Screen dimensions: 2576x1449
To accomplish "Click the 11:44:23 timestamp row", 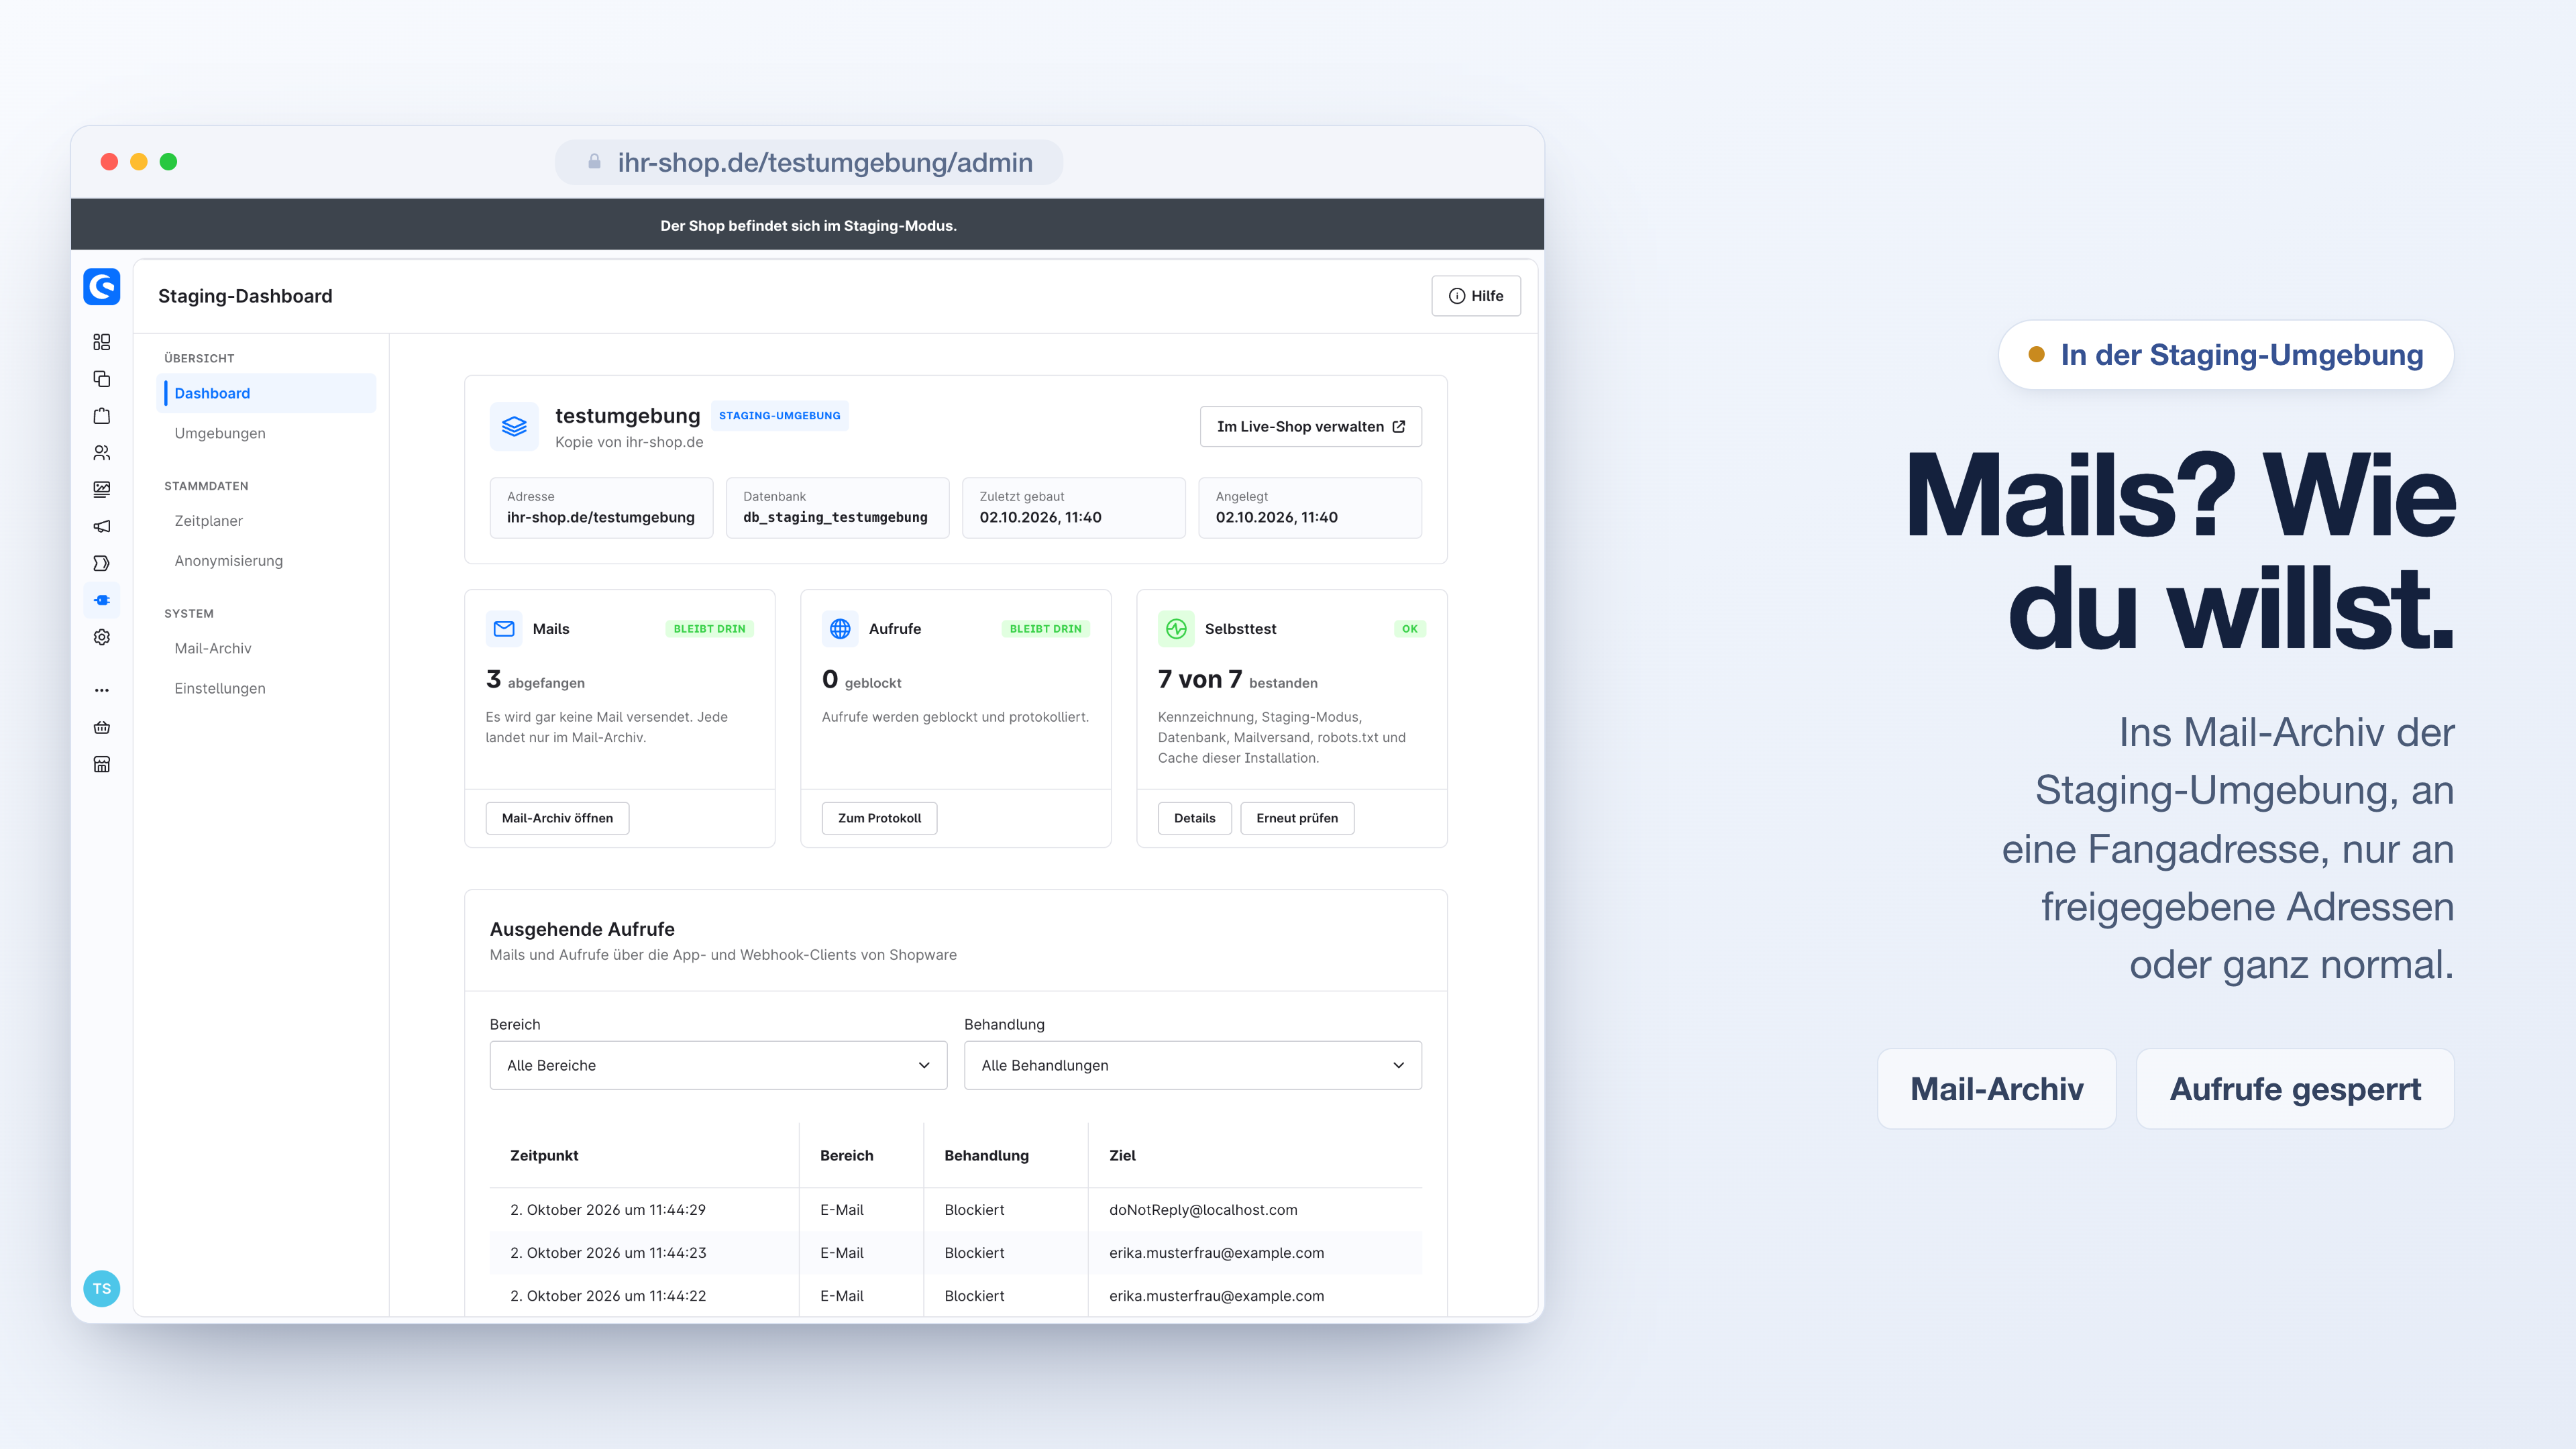I will tap(956, 1253).
